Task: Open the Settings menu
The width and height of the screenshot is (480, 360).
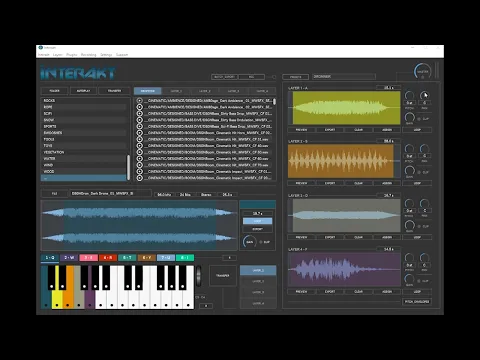Action: tap(106, 55)
